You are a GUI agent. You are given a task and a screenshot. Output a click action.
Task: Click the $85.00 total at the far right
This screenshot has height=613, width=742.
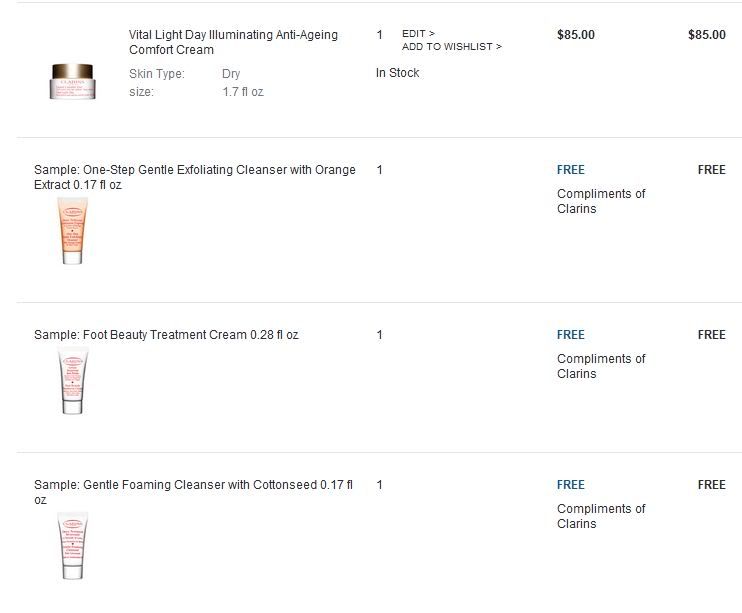(x=706, y=35)
